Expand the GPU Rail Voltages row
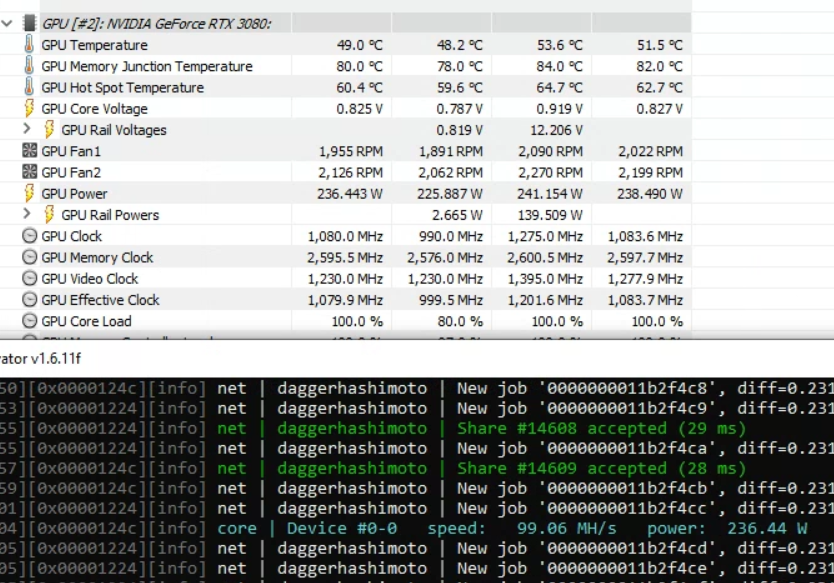The width and height of the screenshot is (834, 583). (27, 129)
